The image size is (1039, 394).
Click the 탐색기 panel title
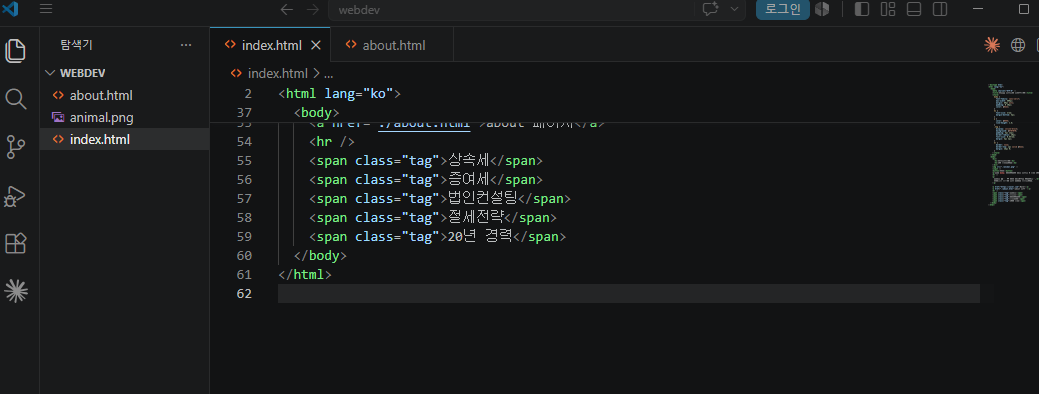(76, 45)
